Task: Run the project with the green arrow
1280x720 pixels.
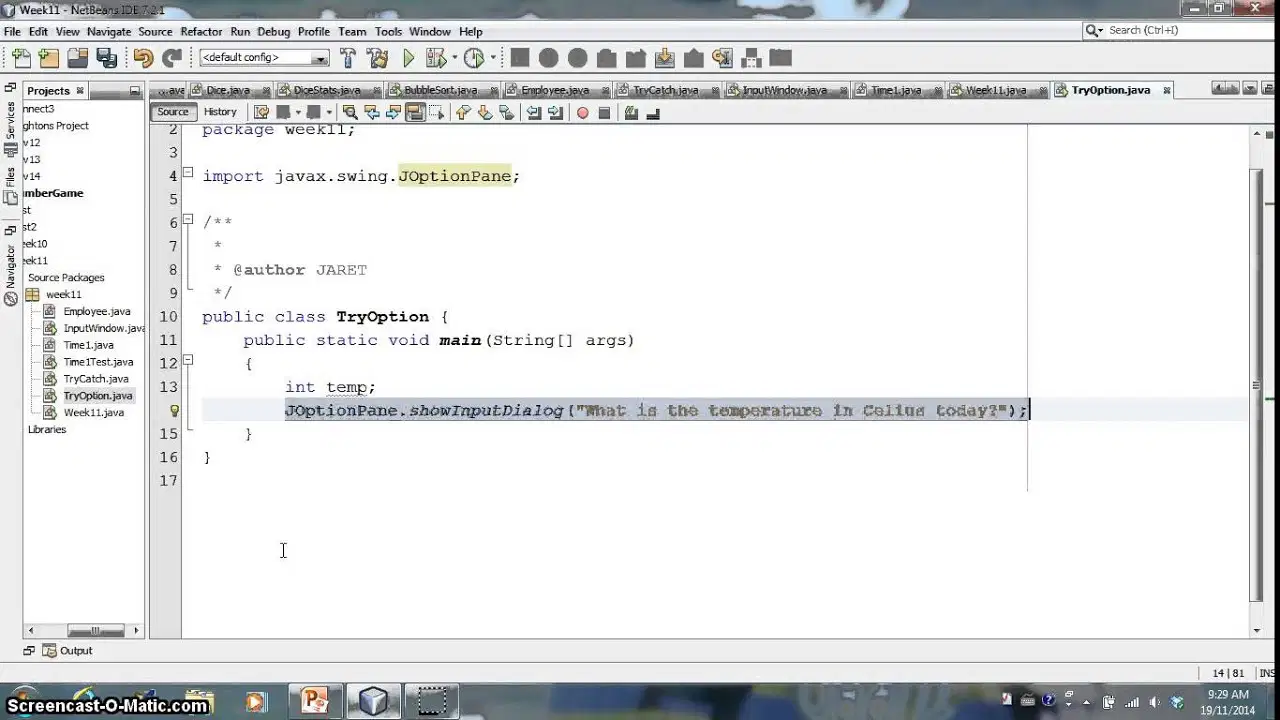Action: tap(408, 58)
